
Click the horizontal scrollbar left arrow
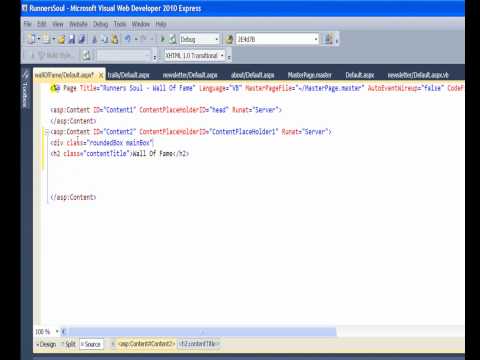tap(63, 331)
